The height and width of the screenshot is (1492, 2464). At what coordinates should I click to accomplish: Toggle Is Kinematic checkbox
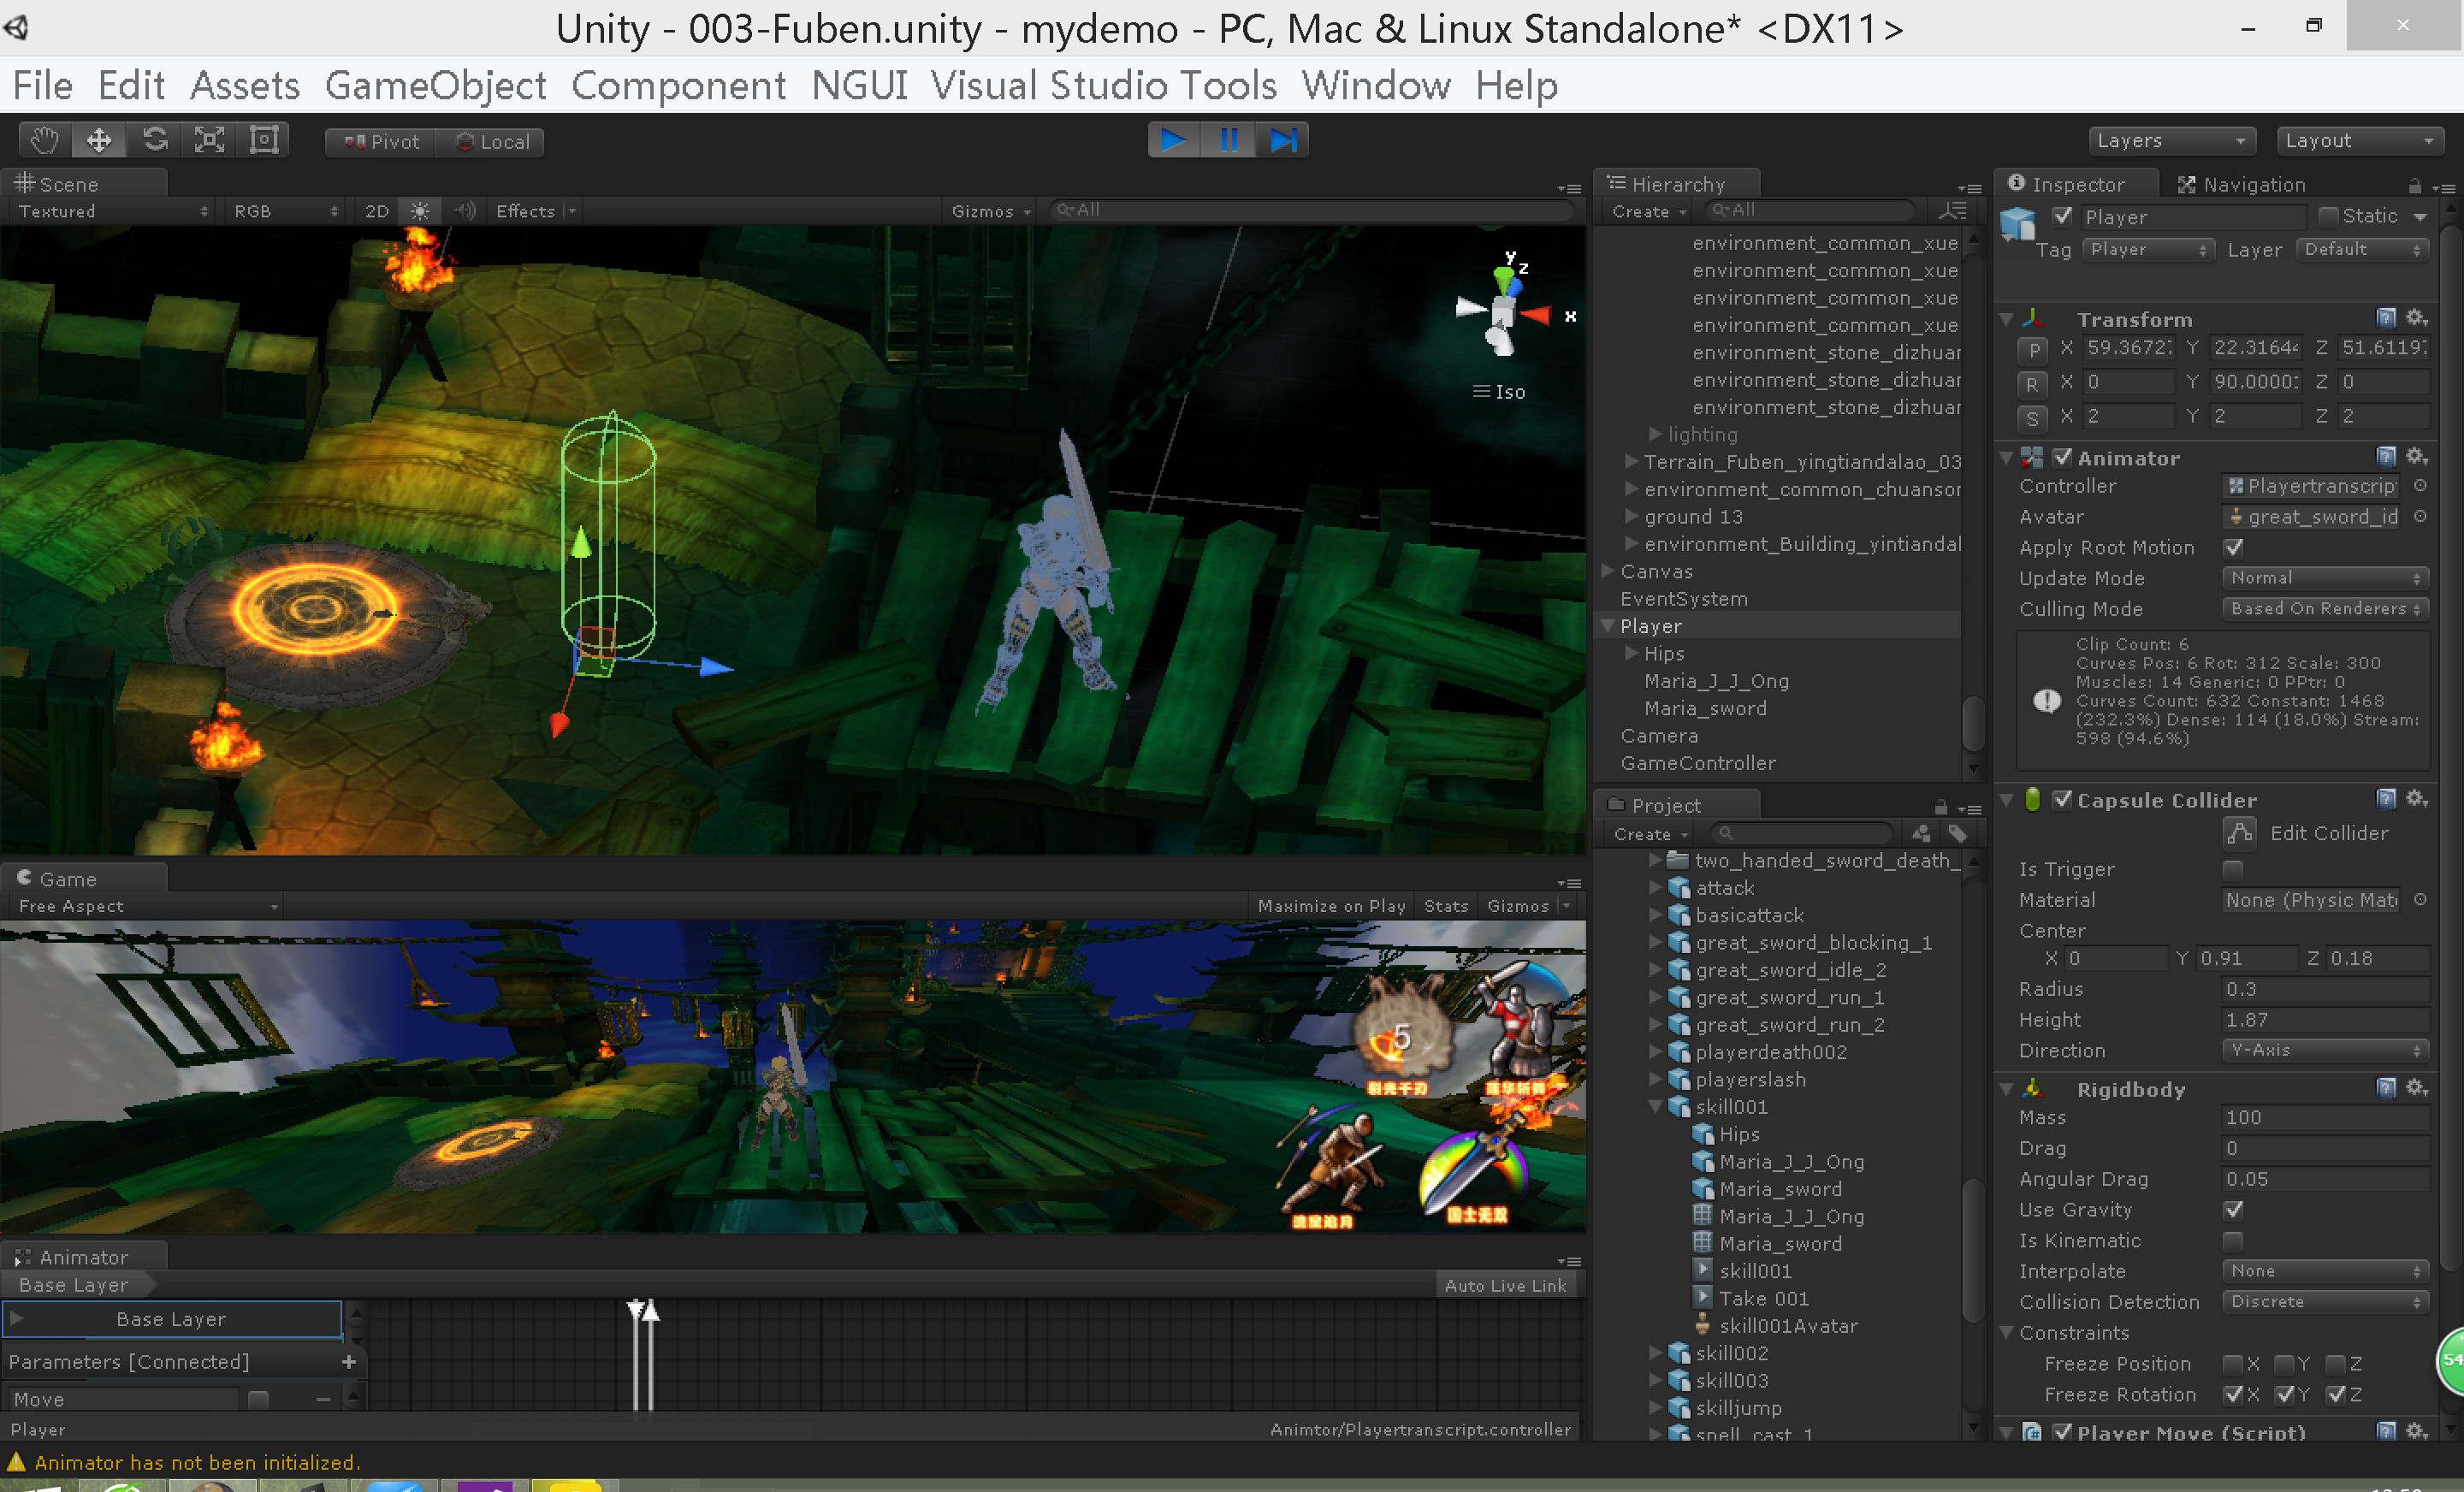pyautogui.click(x=2233, y=1241)
